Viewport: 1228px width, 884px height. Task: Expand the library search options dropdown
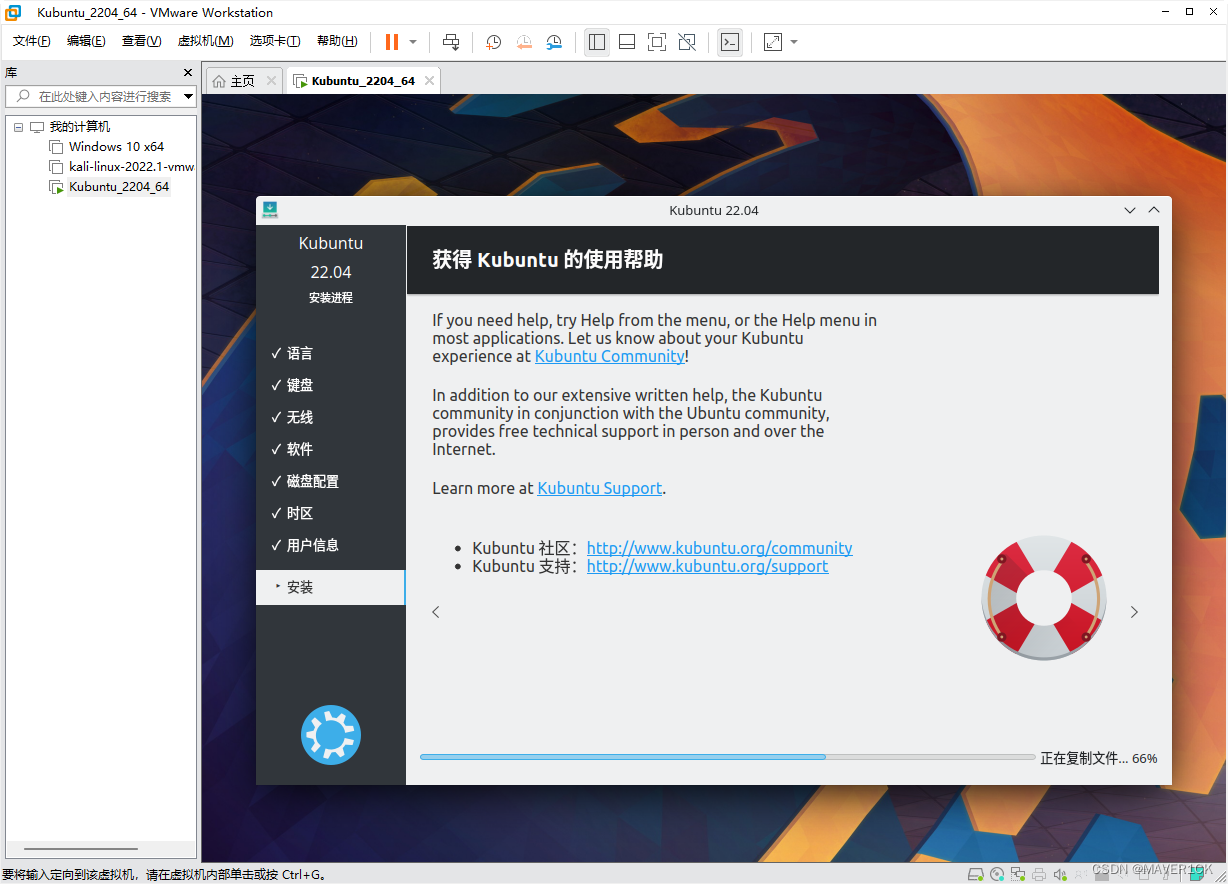click(x=188, y=96)
